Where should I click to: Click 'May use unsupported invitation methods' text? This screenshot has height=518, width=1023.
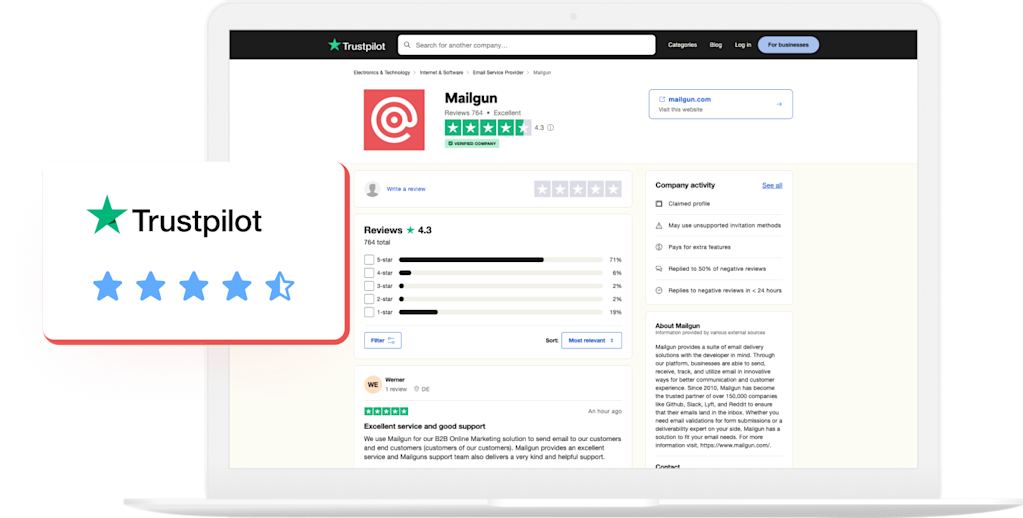click(x=724, y=225)
